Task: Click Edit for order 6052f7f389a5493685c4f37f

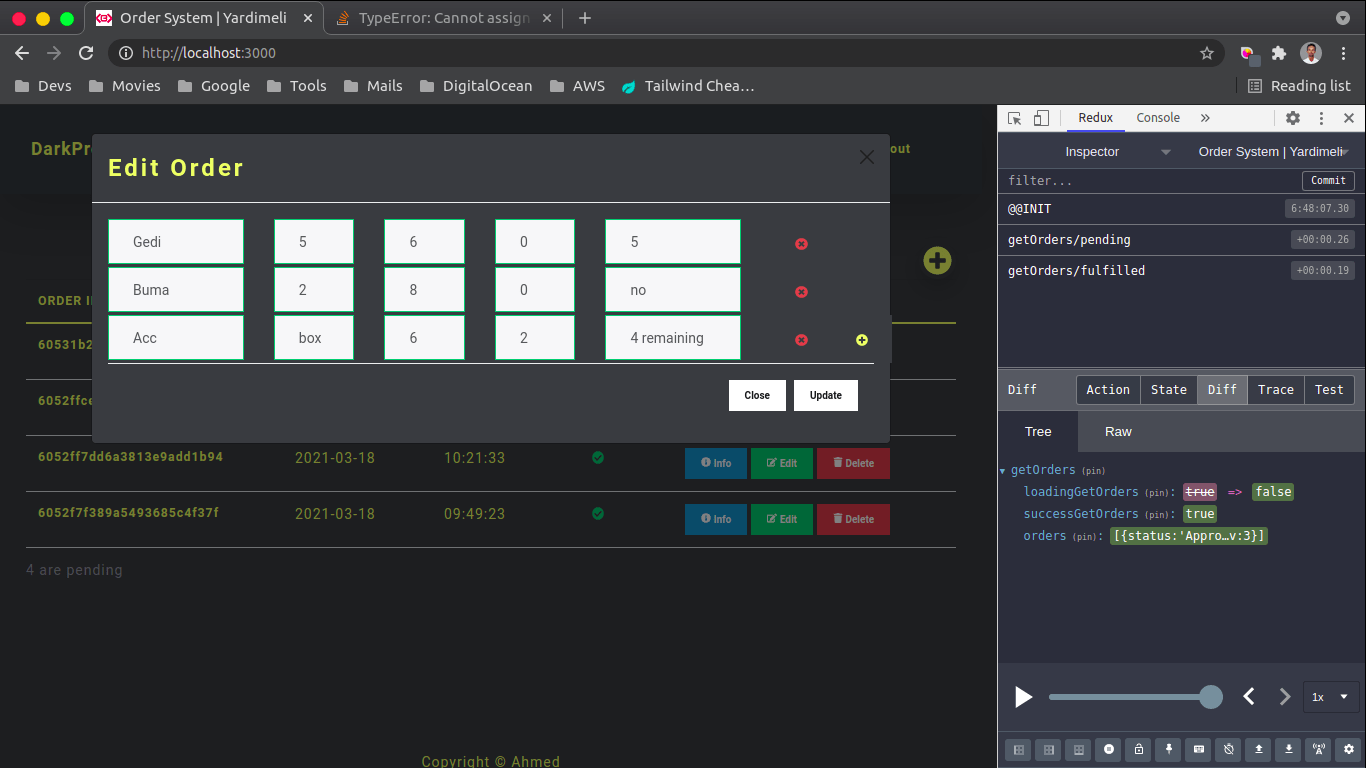Action: (x=782, y=519)
